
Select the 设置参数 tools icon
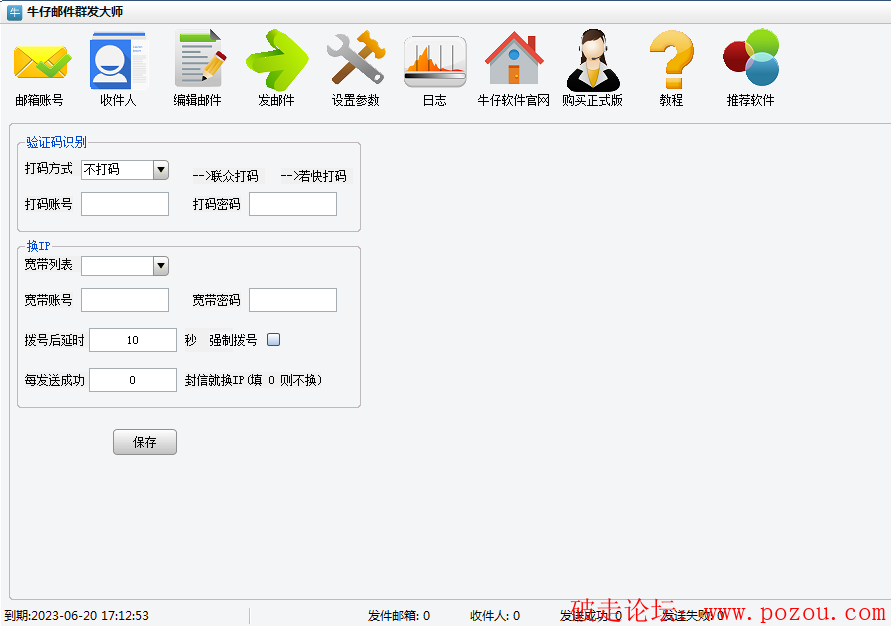[355, 62]
